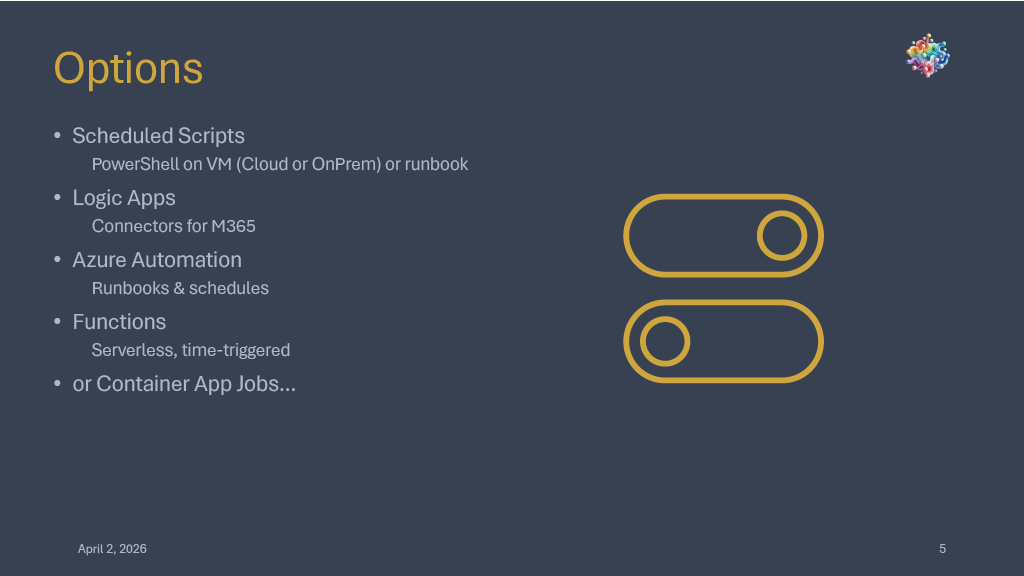Screen dimensions: 1024x576
Task: Click the slide number 5 in the footer
Action: [x=942, y=549]
